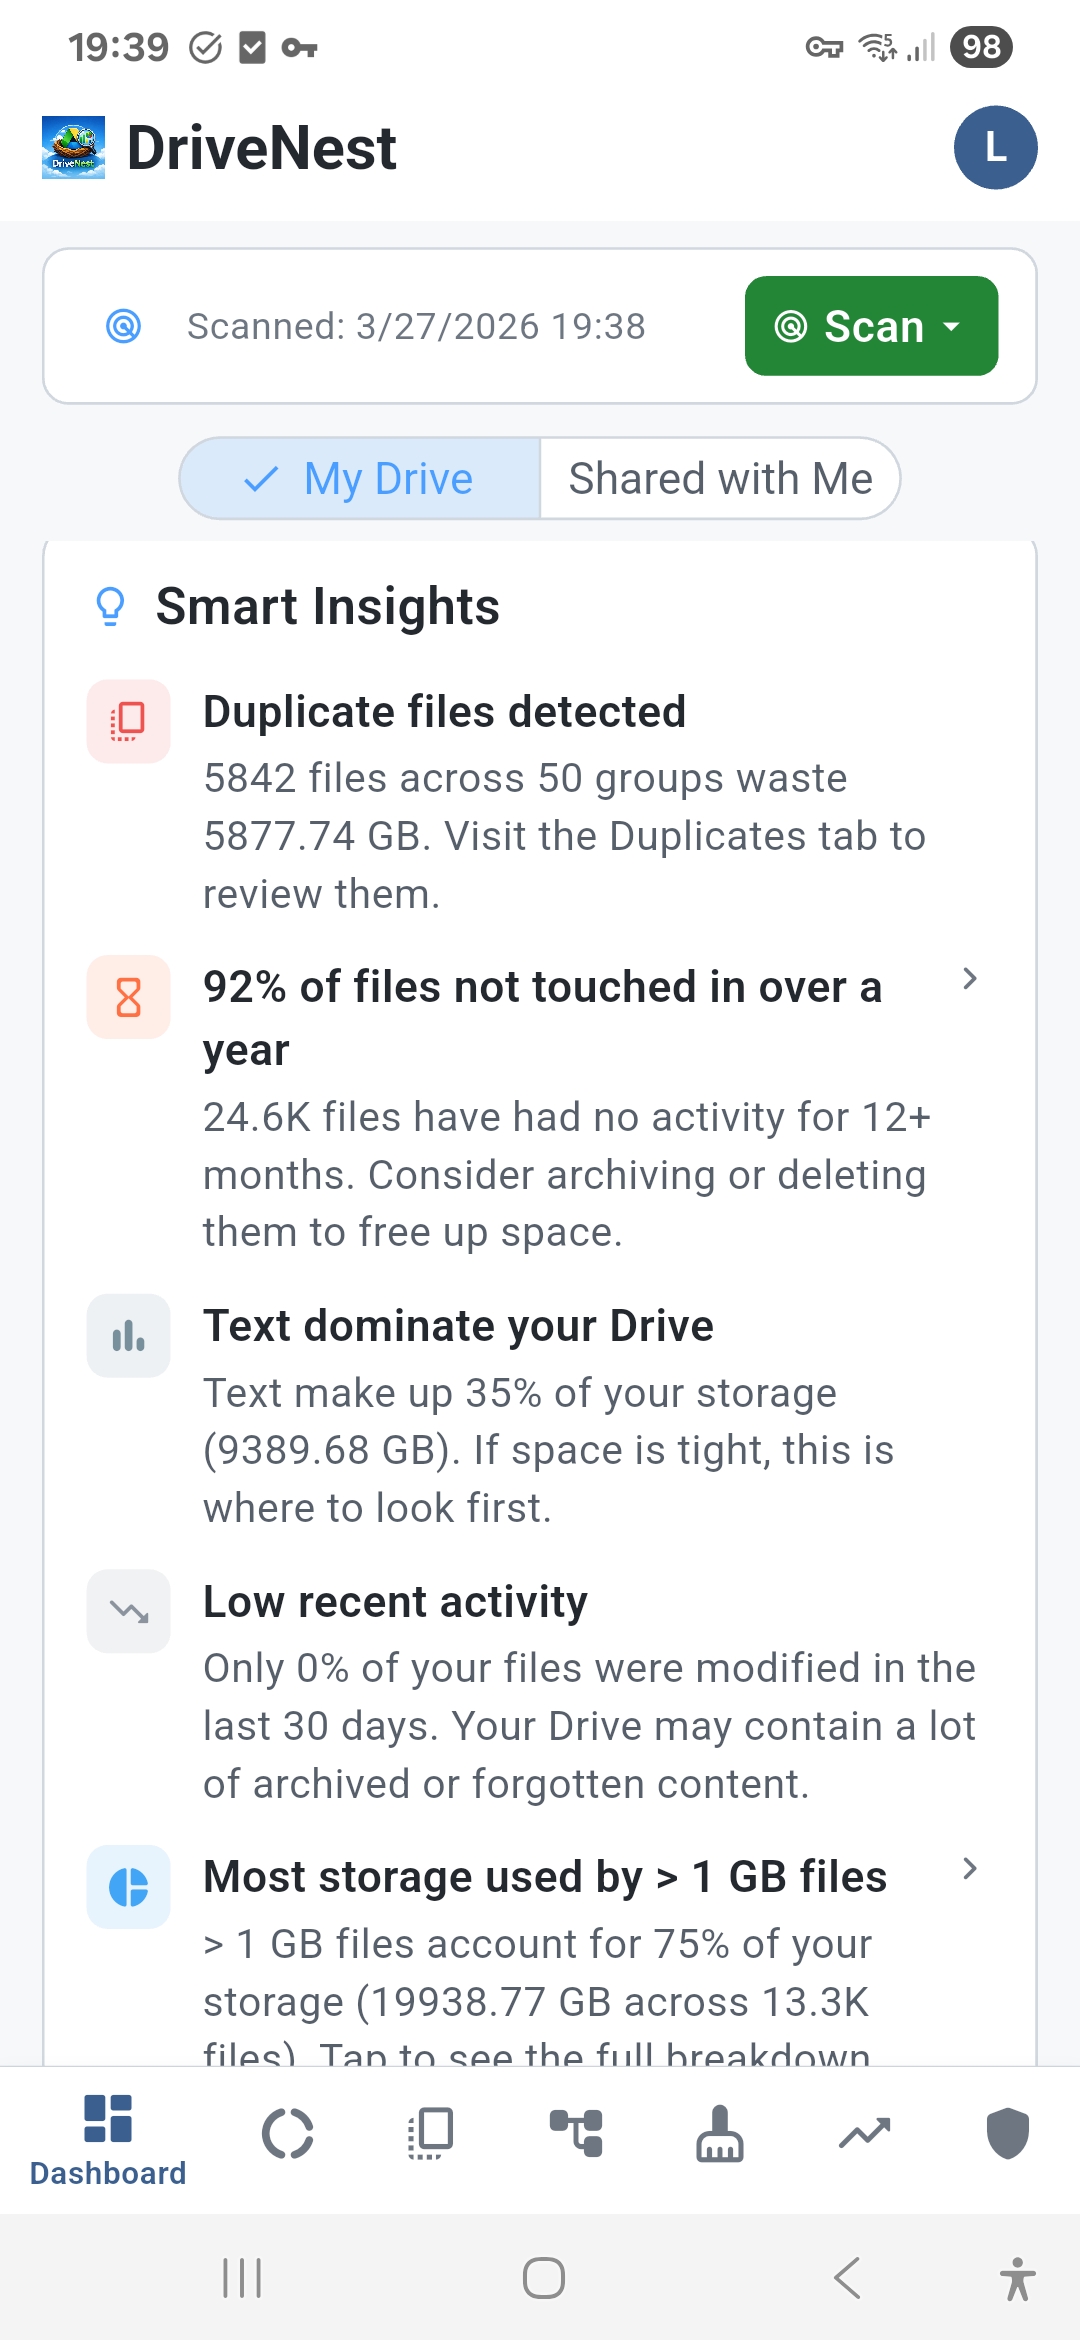
Task: Tap the hourglass untouched files icon
Action: click(x=129, y=997)
